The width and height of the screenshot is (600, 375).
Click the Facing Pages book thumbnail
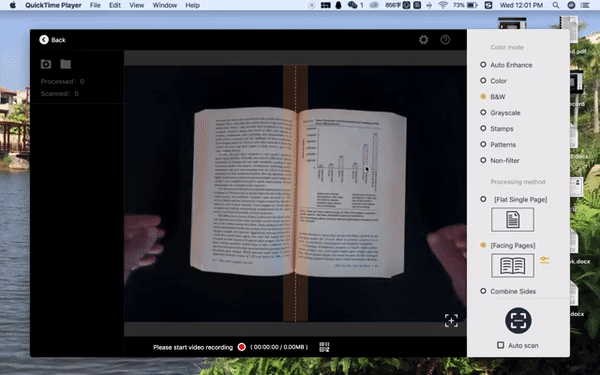pyautogui.click(x=512, y=266)
